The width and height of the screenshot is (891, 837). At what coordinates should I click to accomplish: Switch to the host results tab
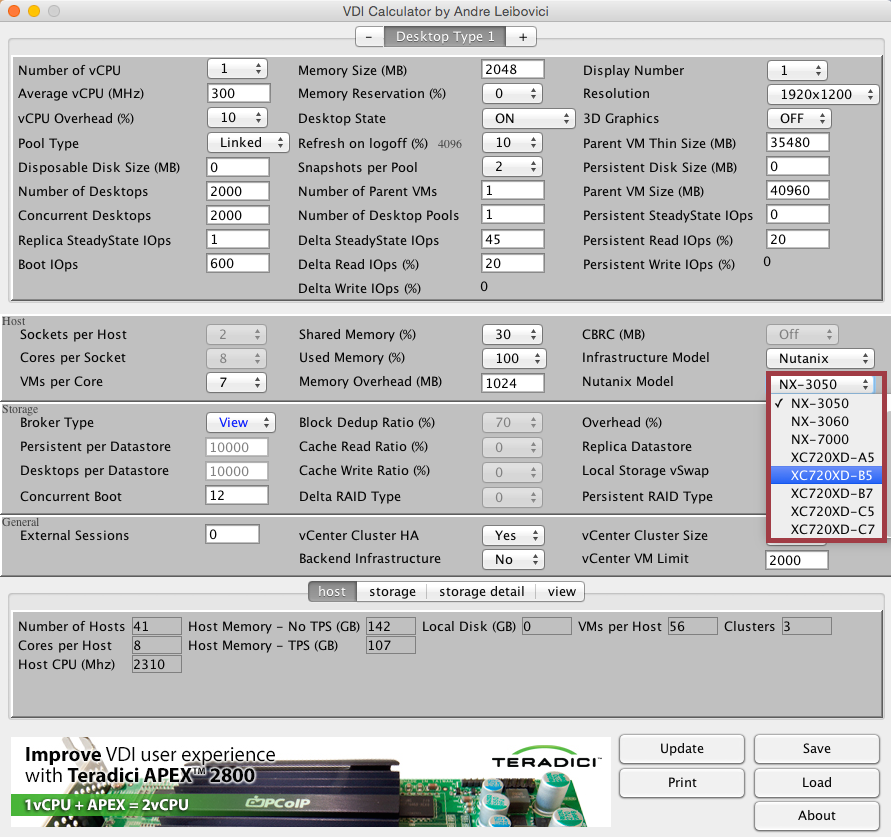pyautogui.click(x=332, y=592)
